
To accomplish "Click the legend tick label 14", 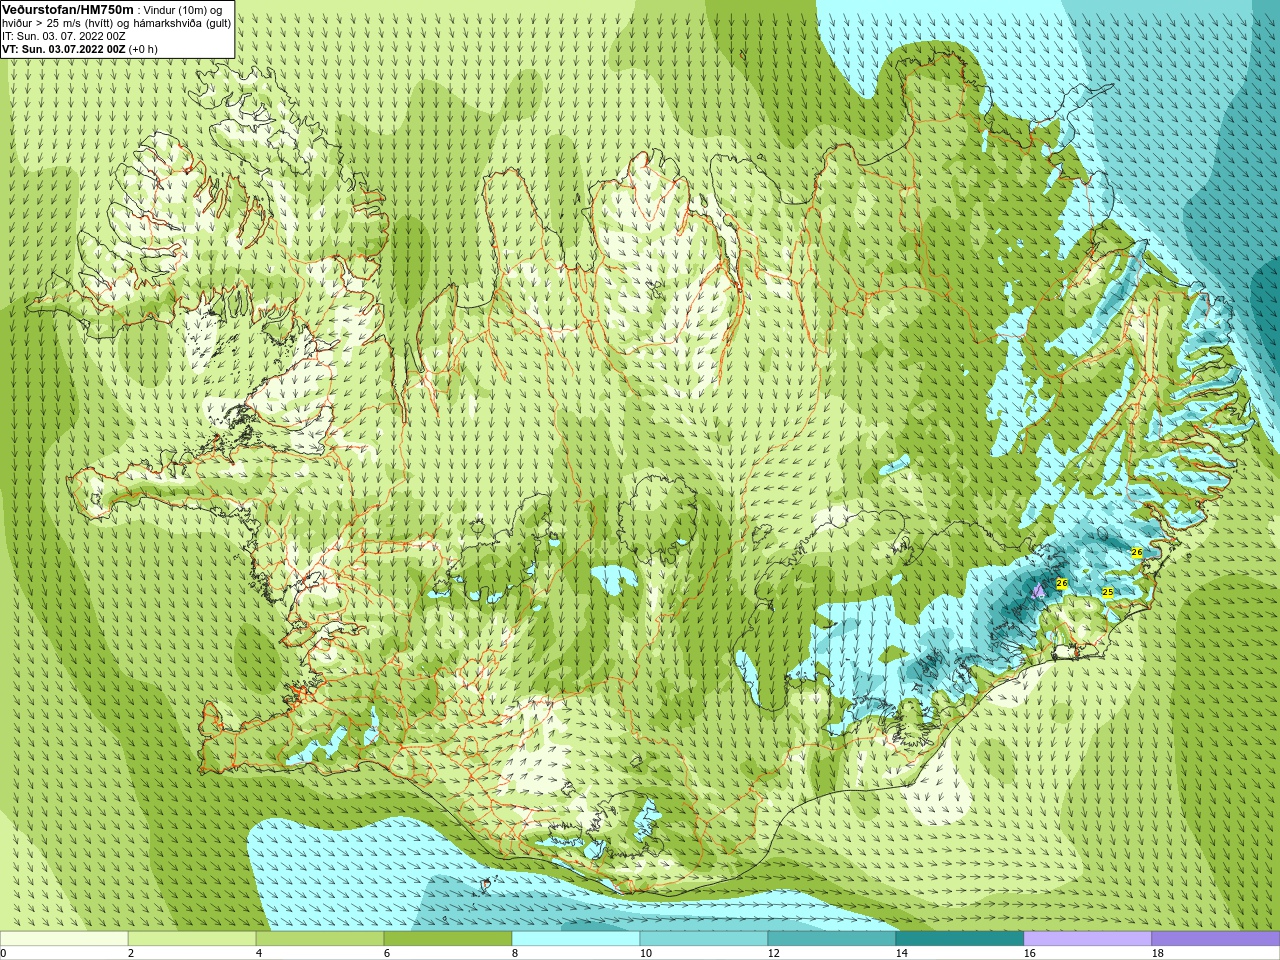I will pyautogui.click(x=902, y=953).
